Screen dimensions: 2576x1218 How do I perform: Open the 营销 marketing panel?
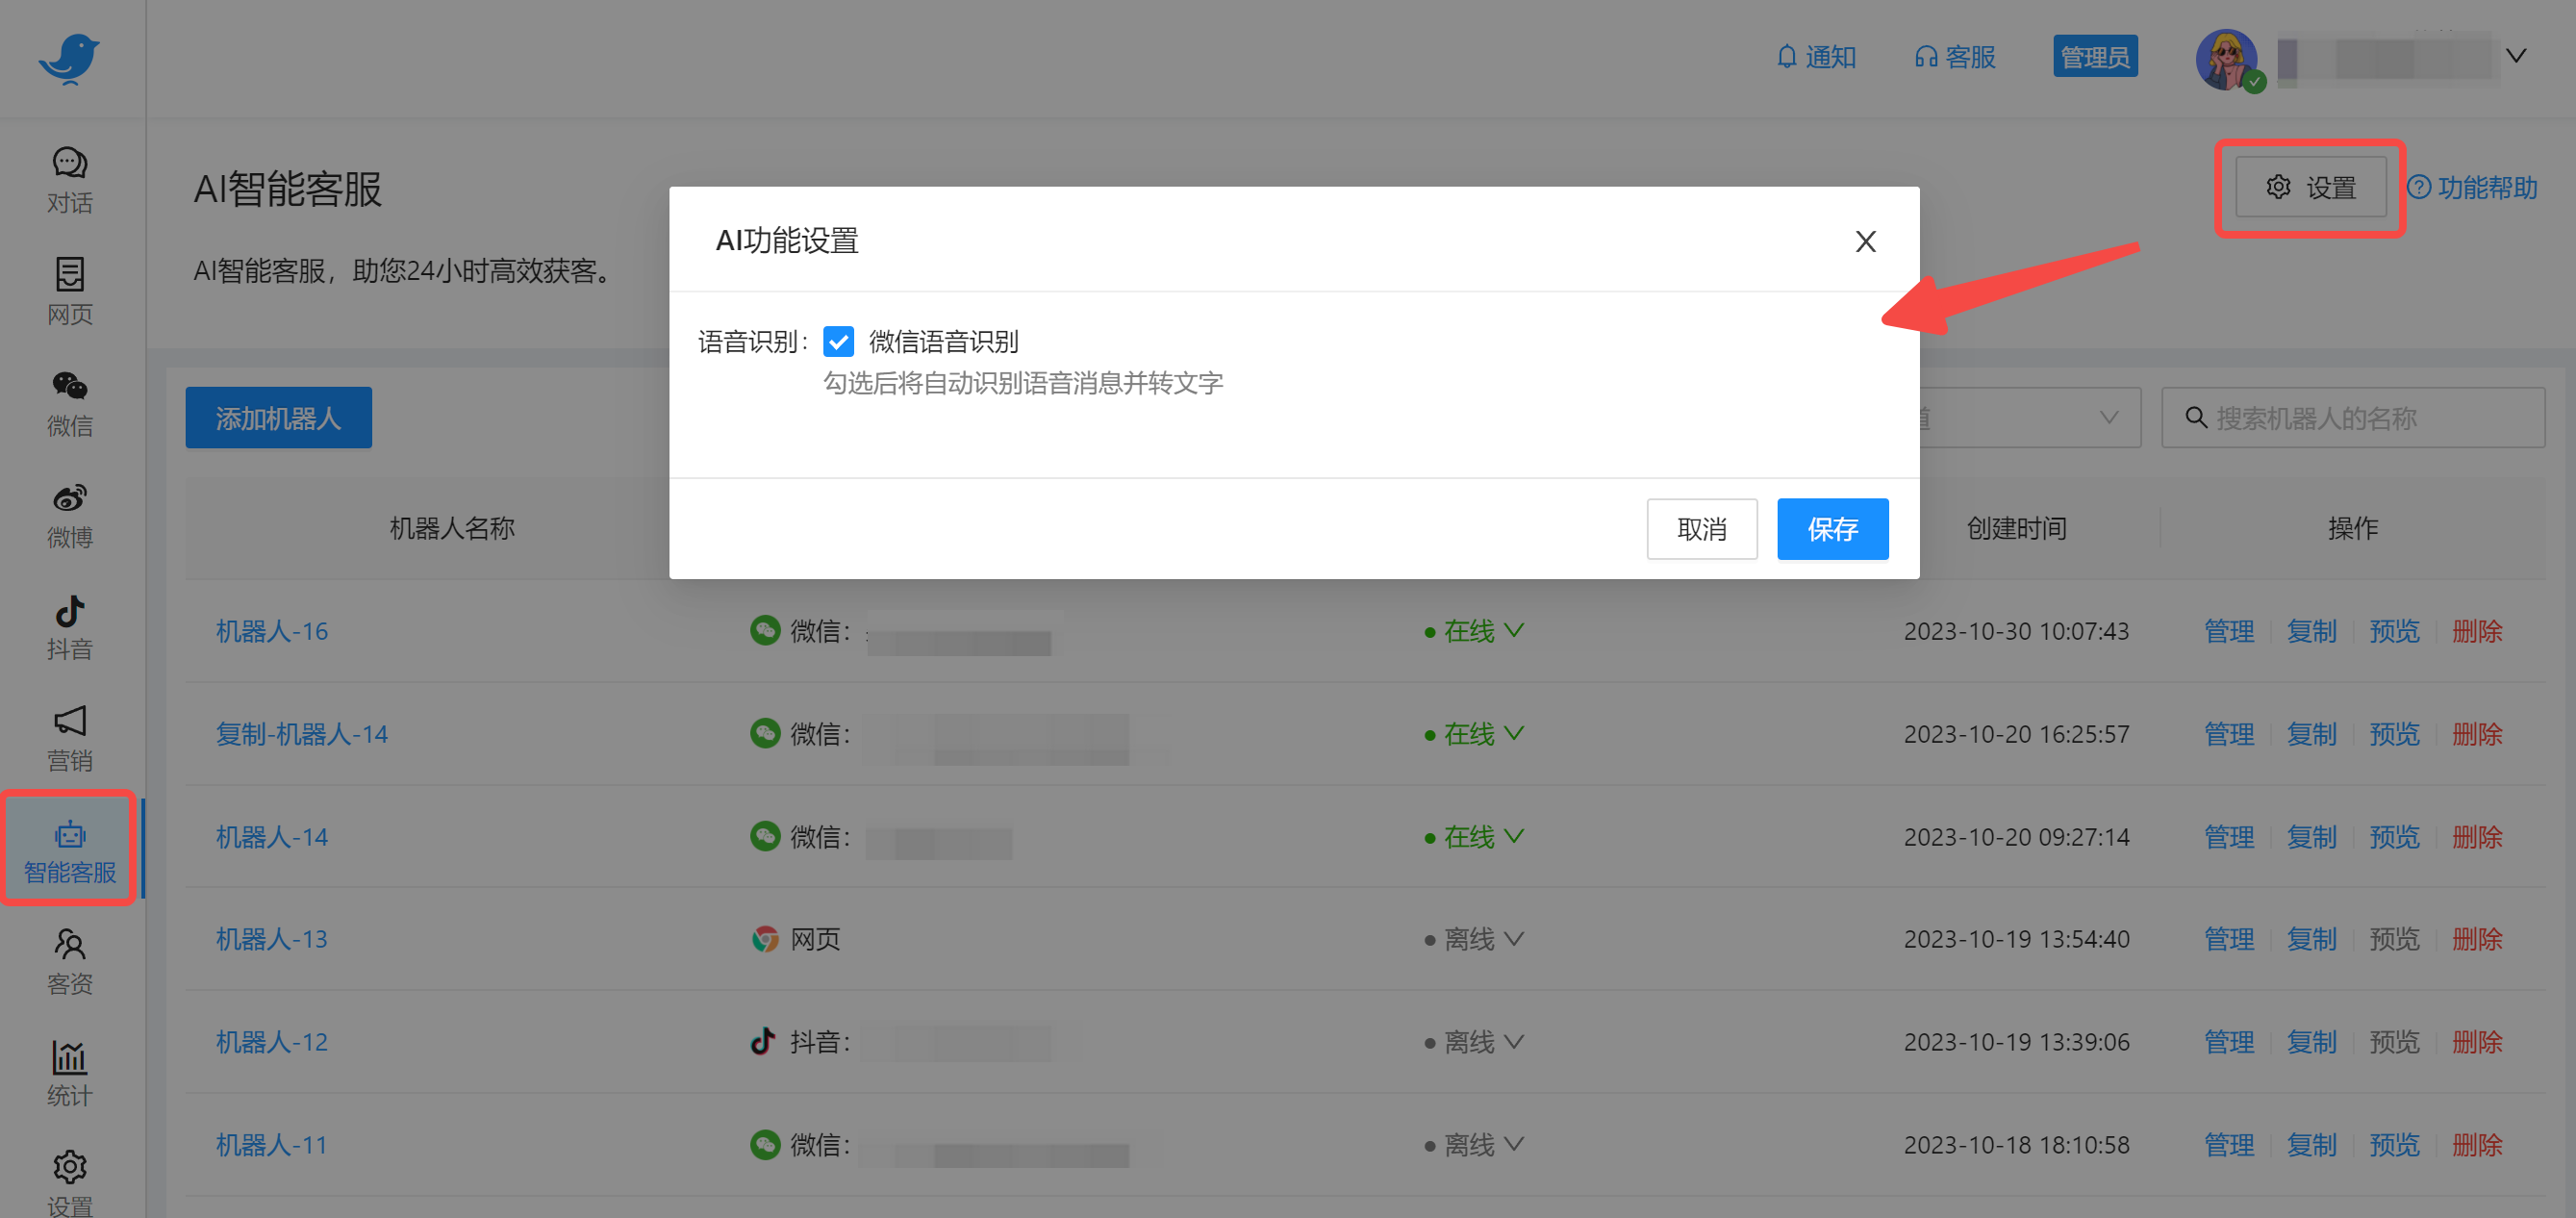coord(68,738)
